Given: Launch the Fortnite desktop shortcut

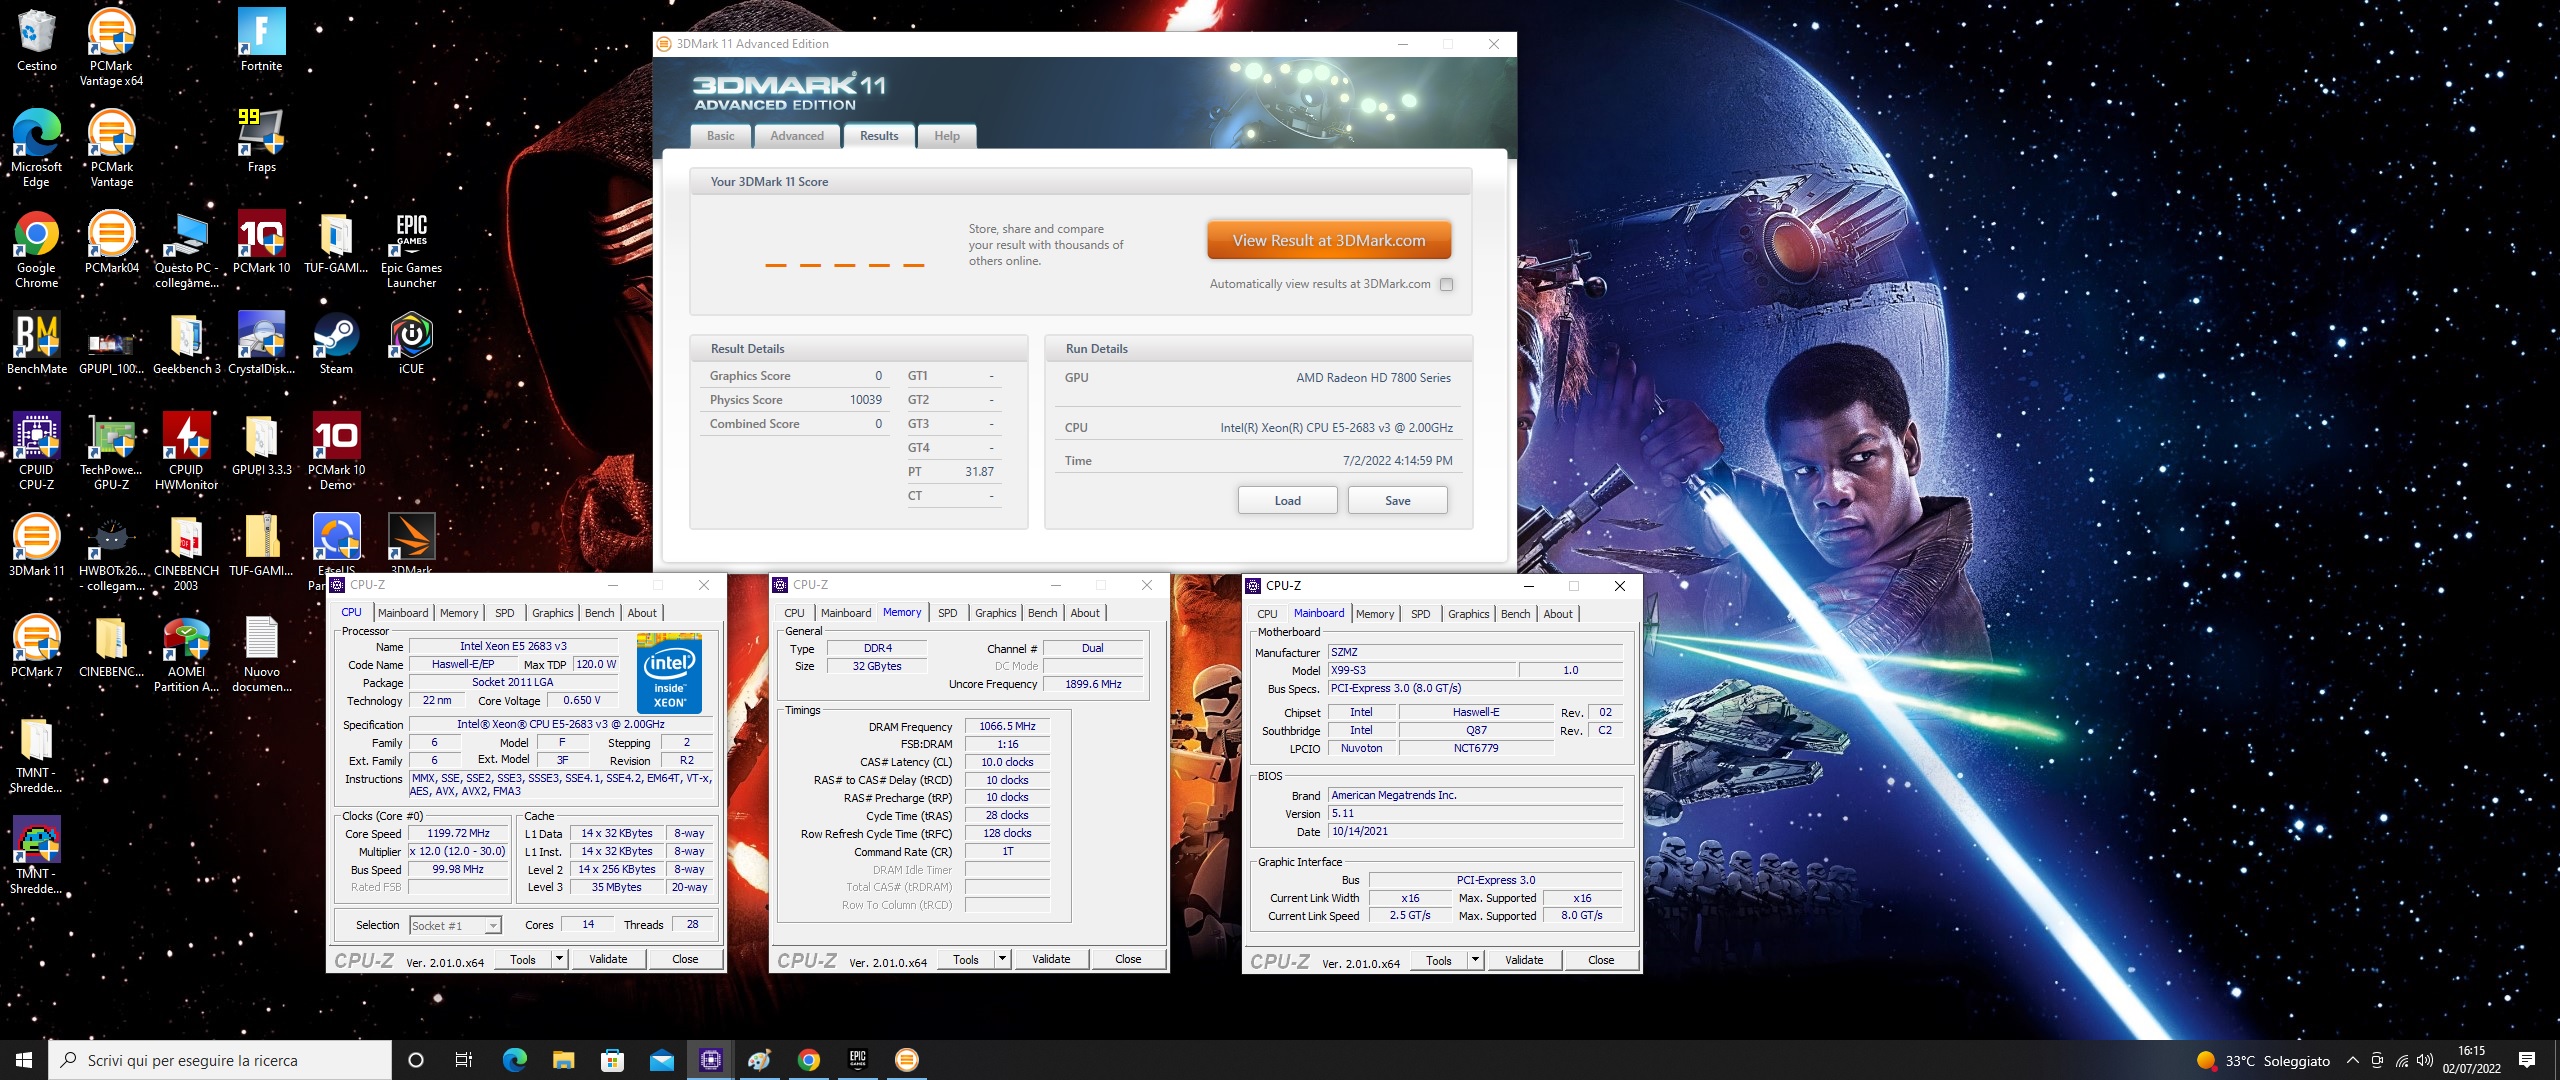Looking at the screenshot, I should pyautogui.click(x=261, y=40).
